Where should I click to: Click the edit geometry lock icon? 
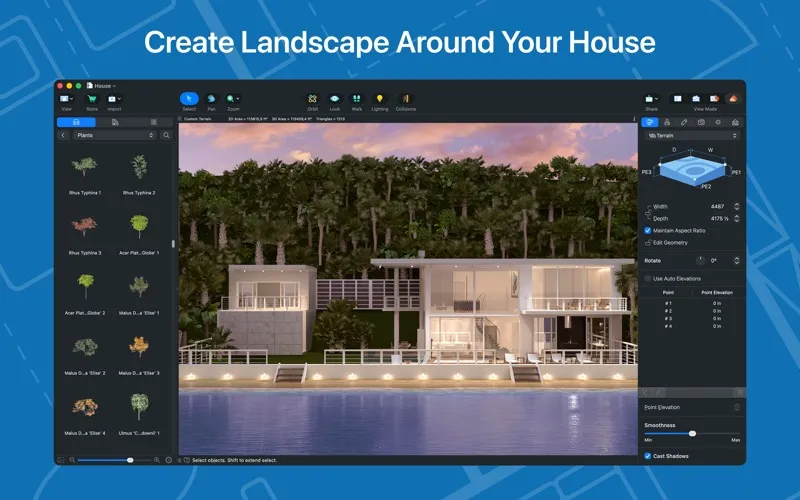click(x=648, y=243)
